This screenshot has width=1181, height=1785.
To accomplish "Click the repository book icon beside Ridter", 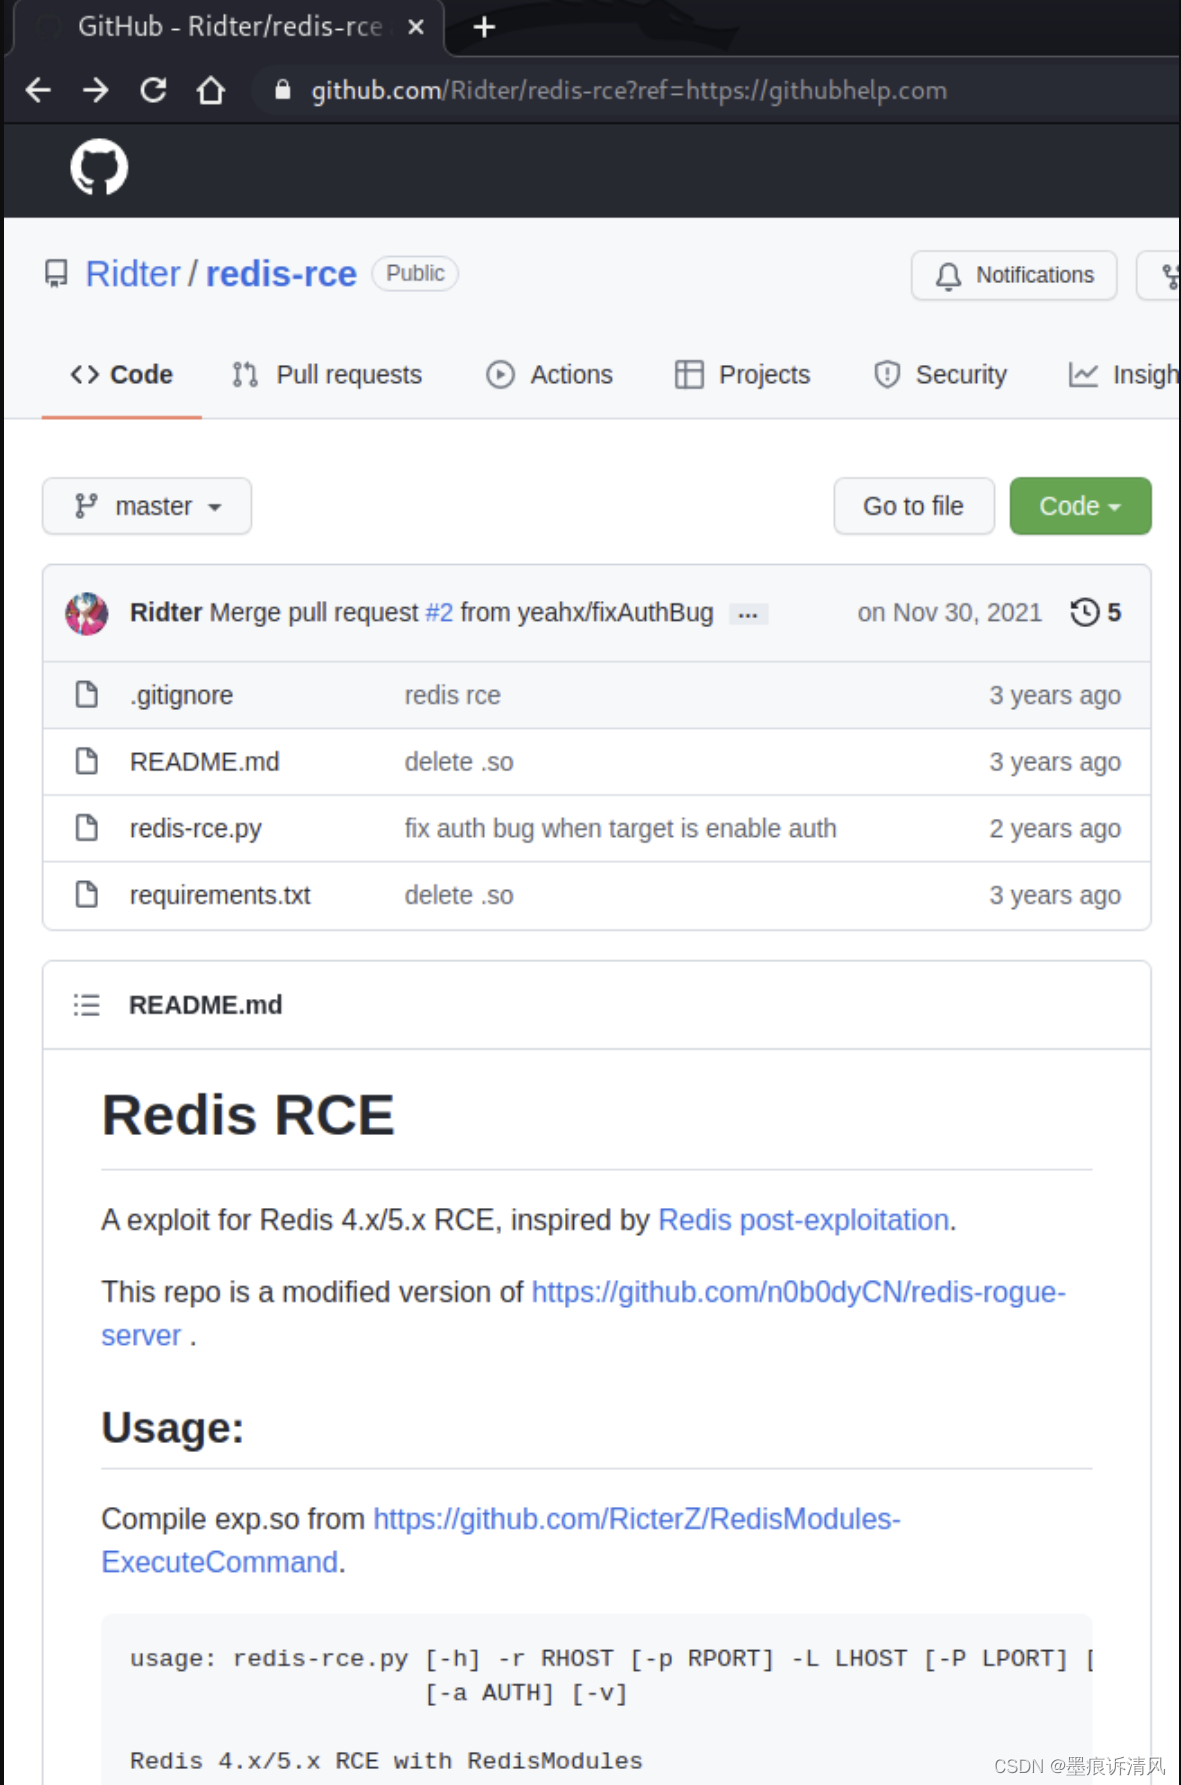I will pos(55,272).
